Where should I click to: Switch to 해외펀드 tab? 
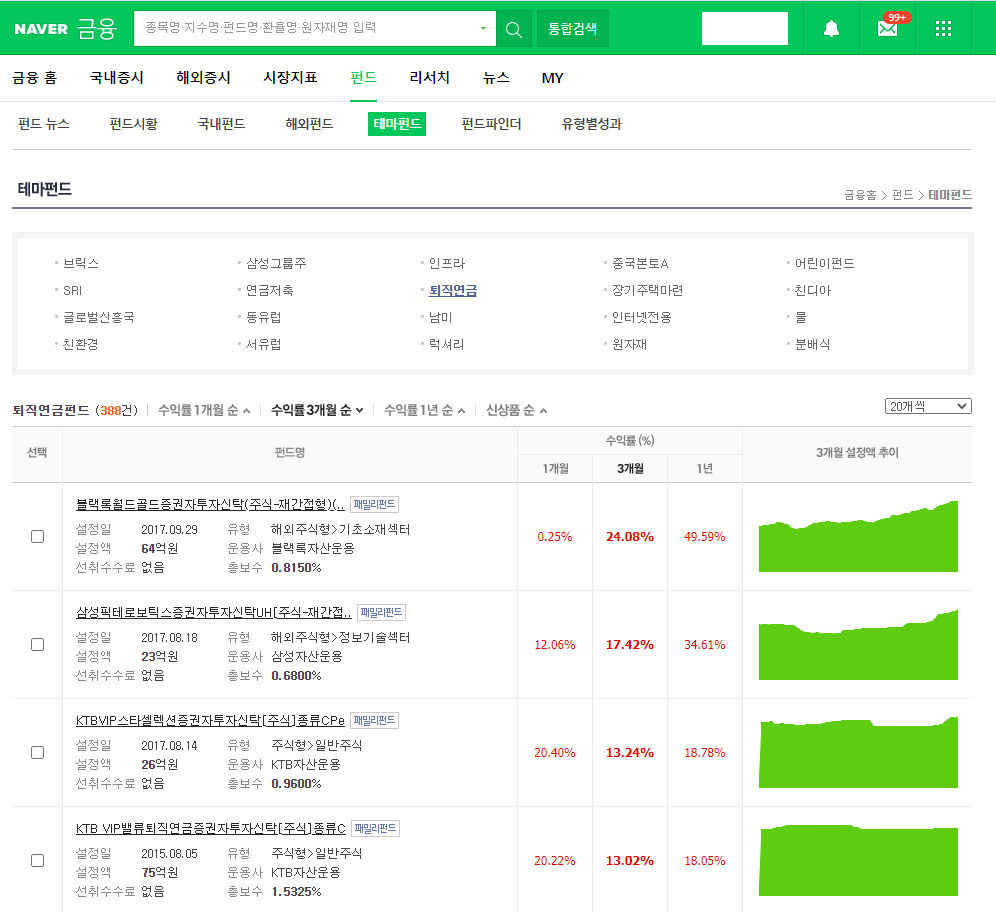[309, 124]
